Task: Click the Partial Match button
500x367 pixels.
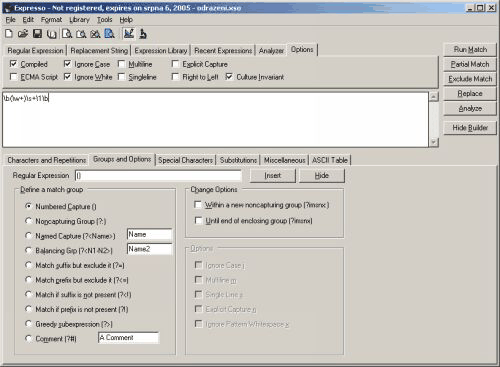Action: coord(470,64)
